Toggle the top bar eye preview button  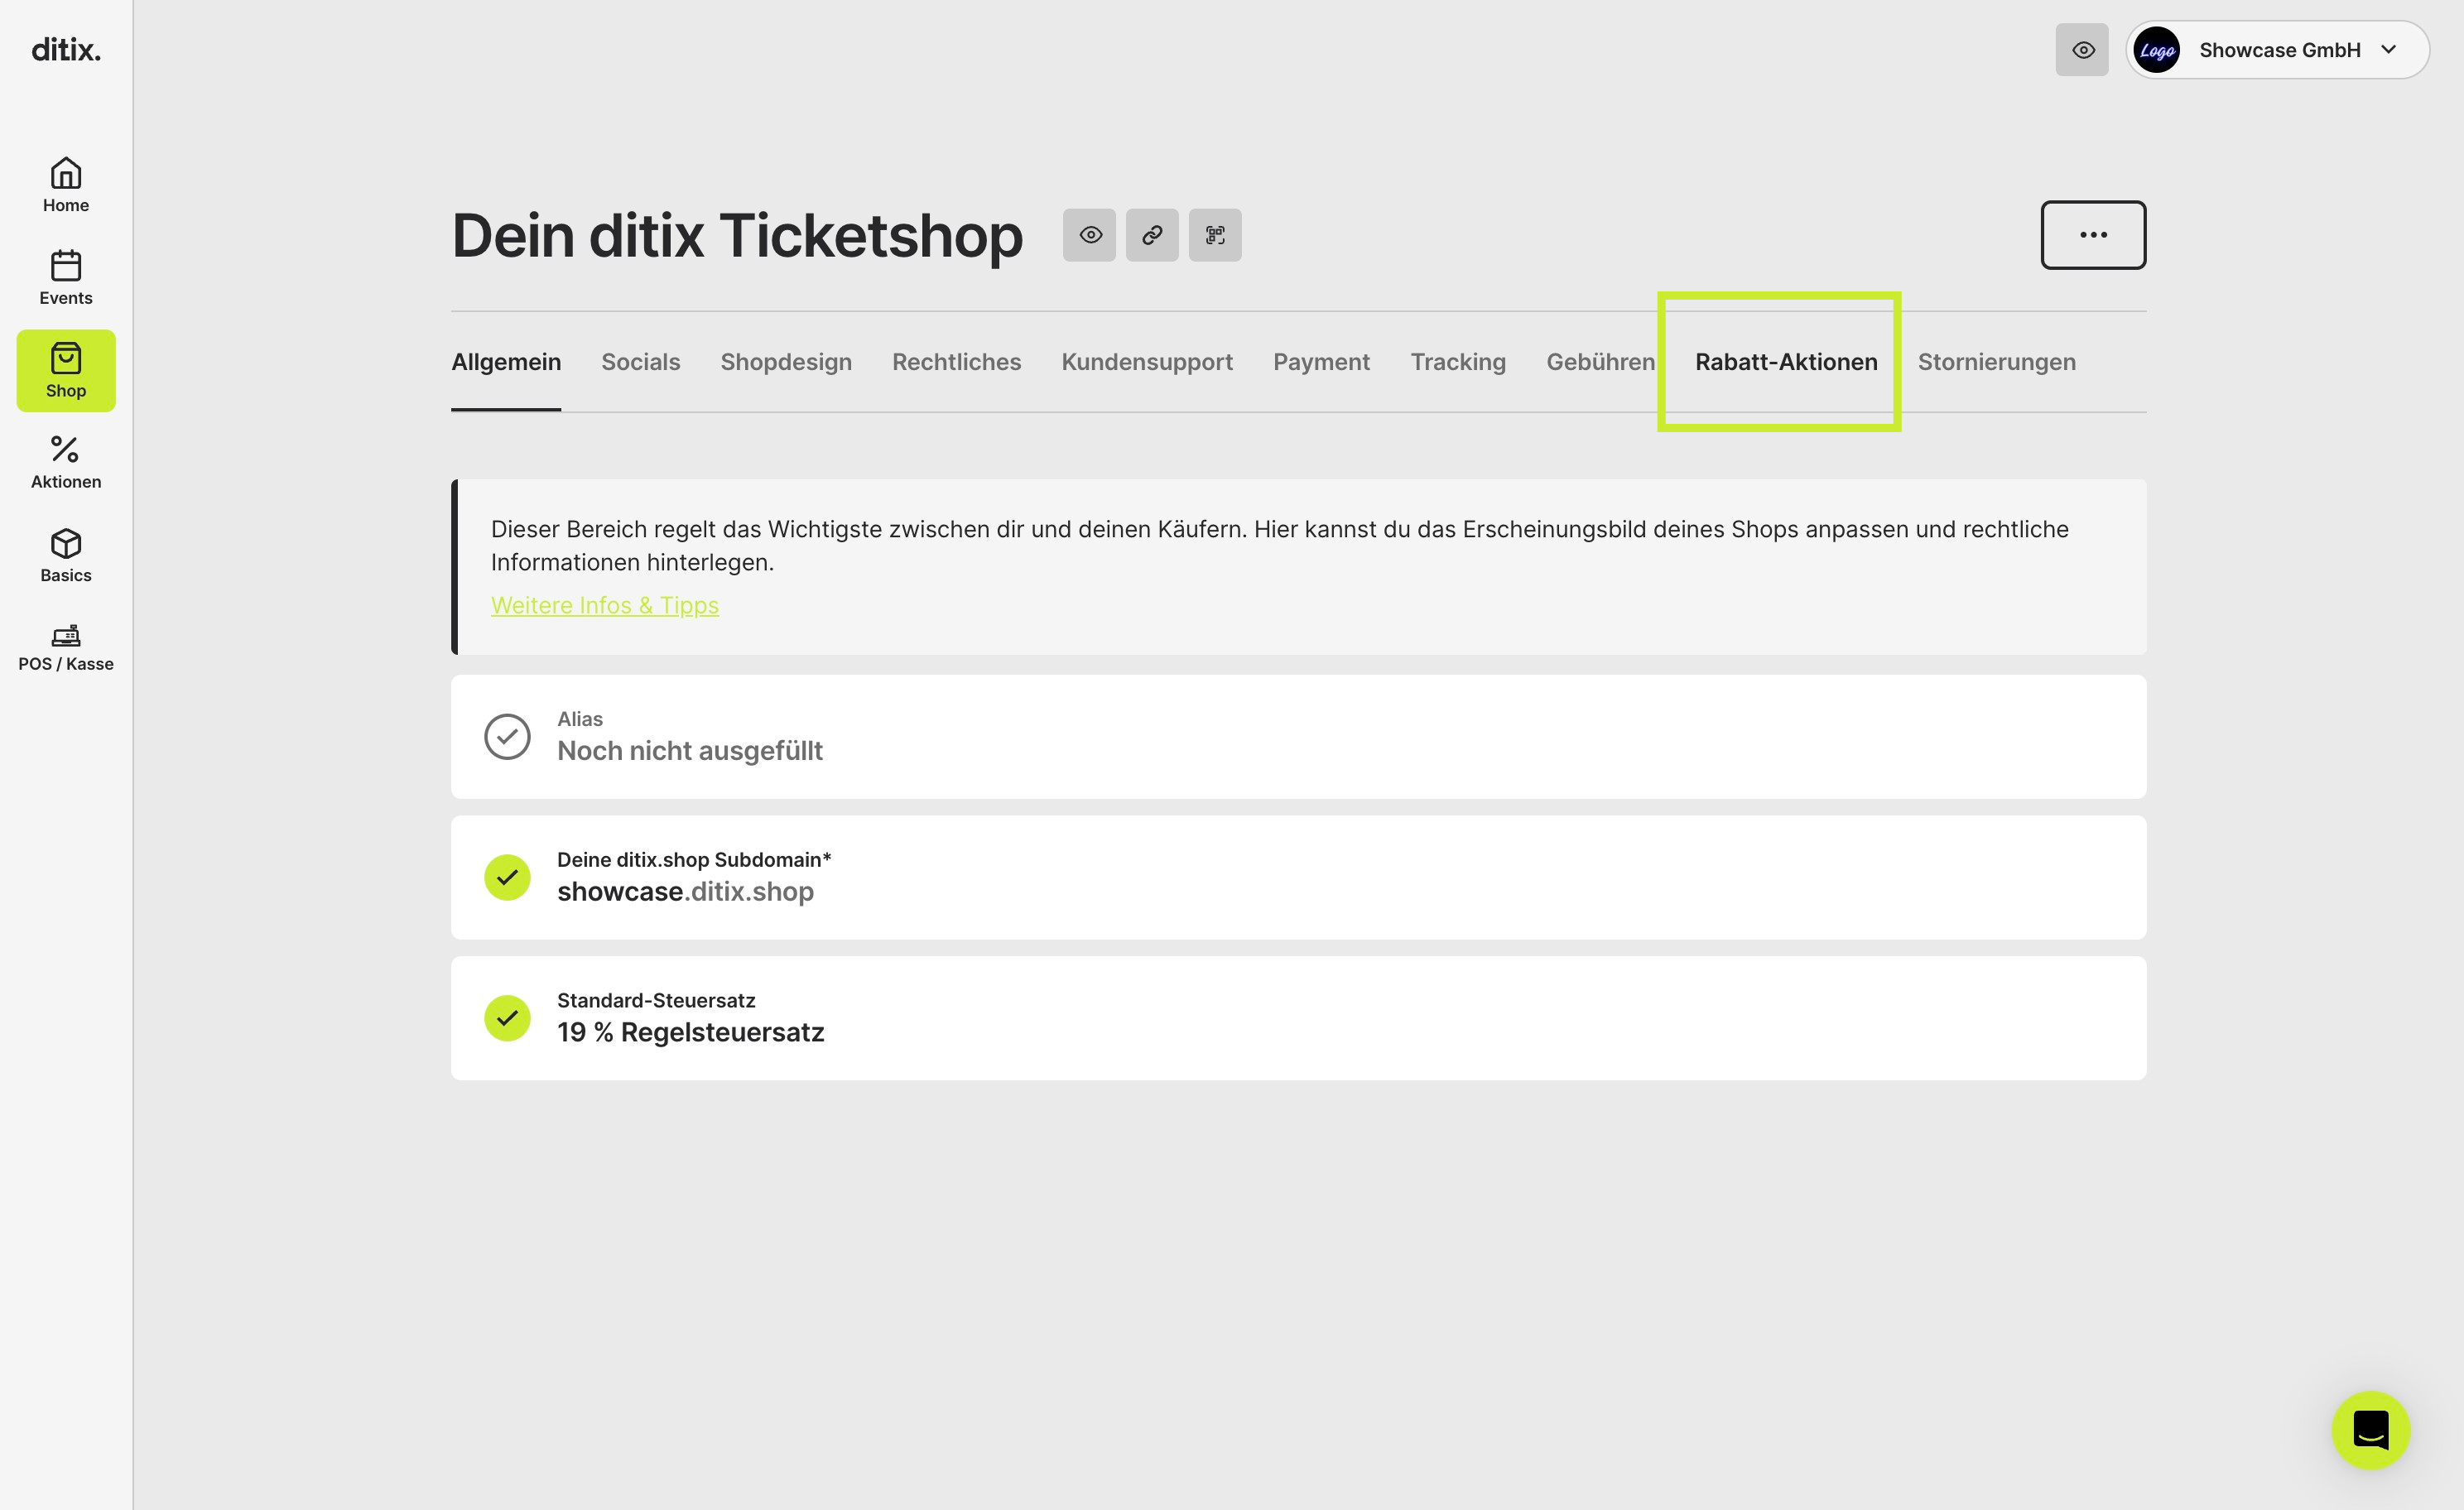[x=2082, y=50]
